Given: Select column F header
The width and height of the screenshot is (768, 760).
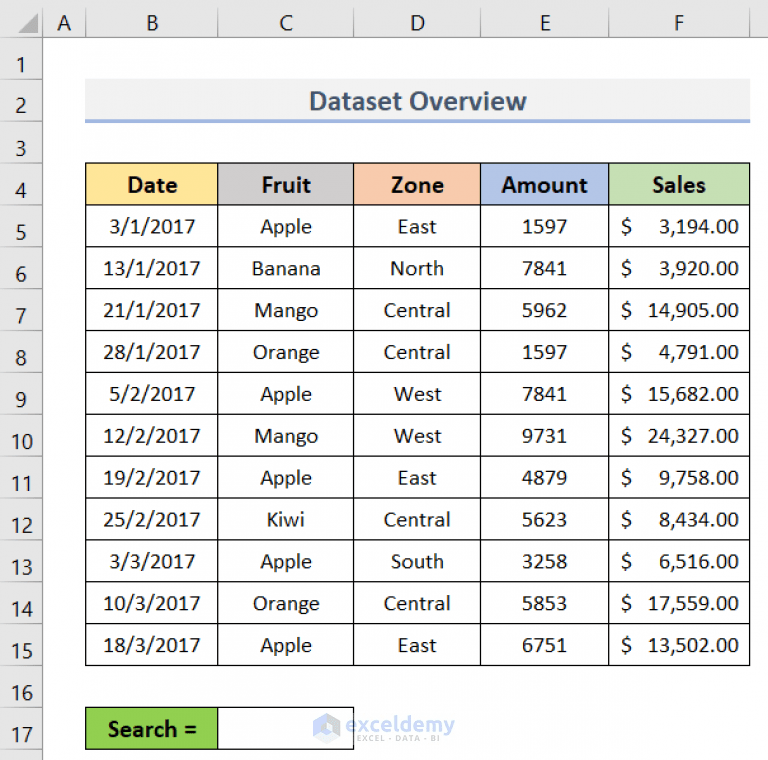Looking at the screenshot, I should 679,23.
